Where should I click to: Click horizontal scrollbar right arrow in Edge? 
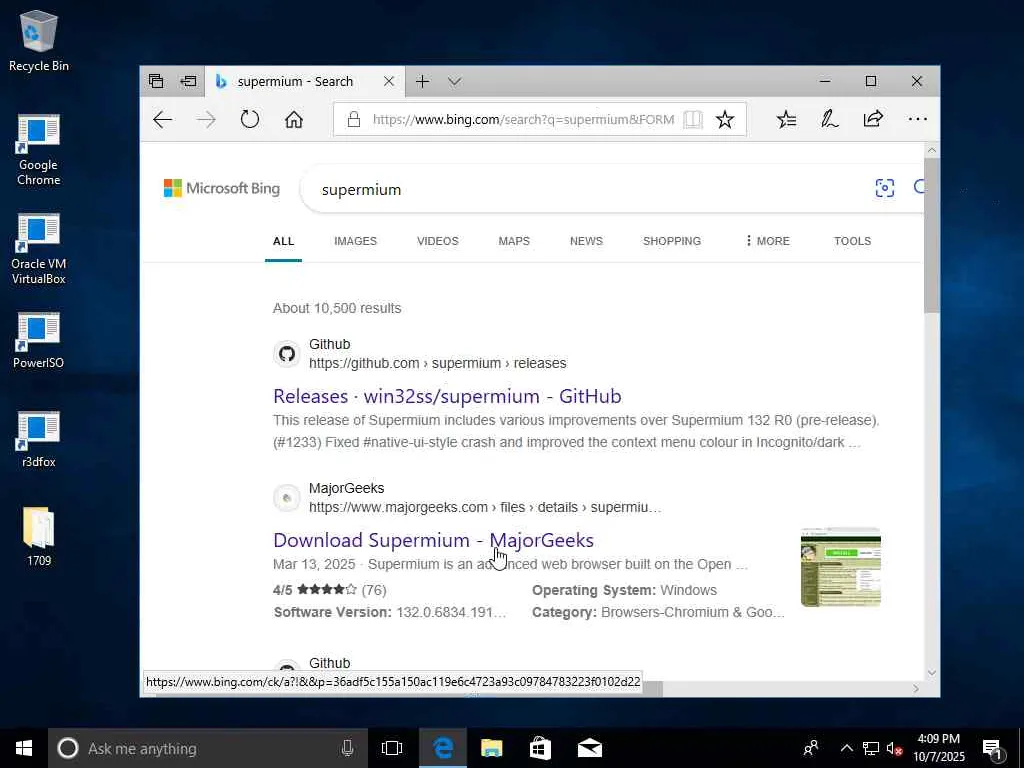(916, 688)
